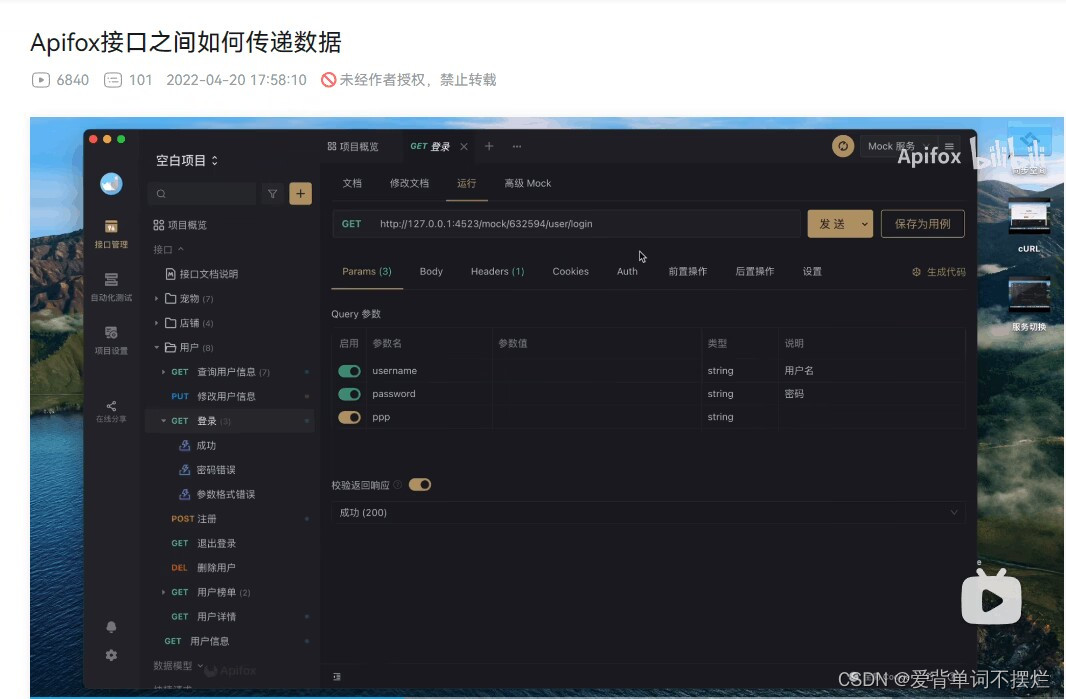Viewport: 1066px width, 699px height.
Task: Open the 设置 request tab
Action: click(x=812, y=271)
